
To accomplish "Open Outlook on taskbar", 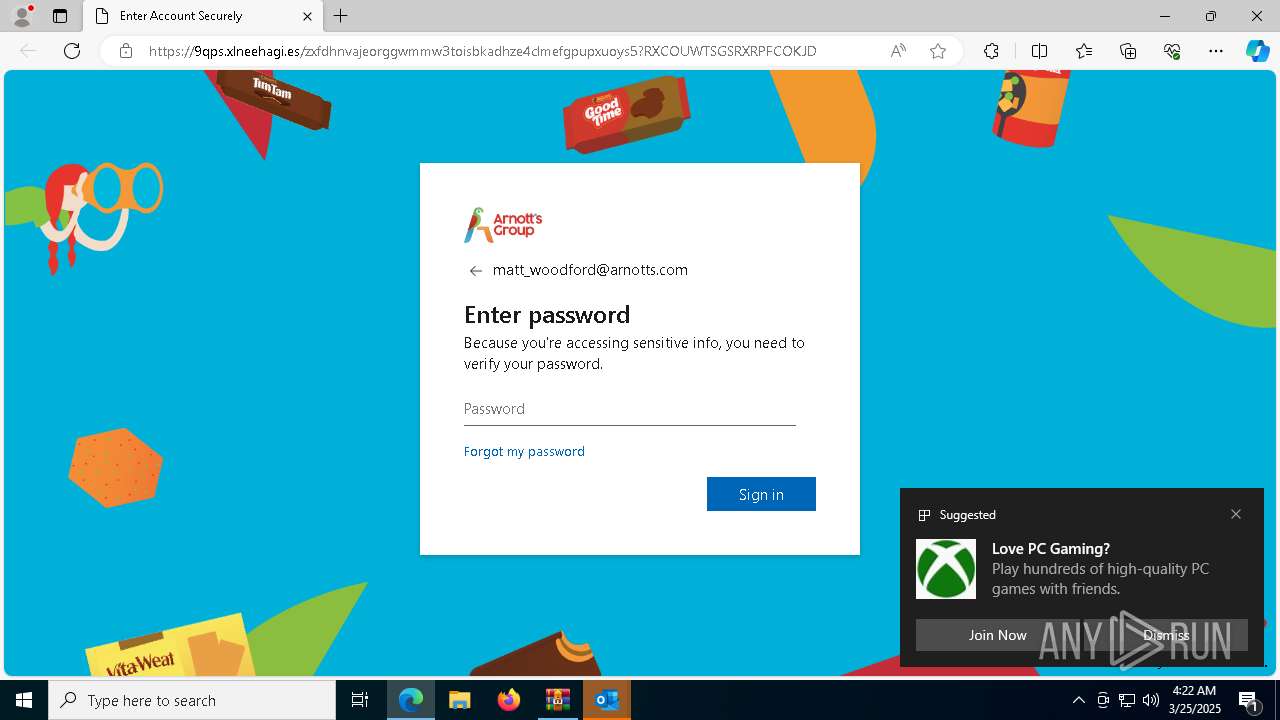I will click(x=607, y=700).
